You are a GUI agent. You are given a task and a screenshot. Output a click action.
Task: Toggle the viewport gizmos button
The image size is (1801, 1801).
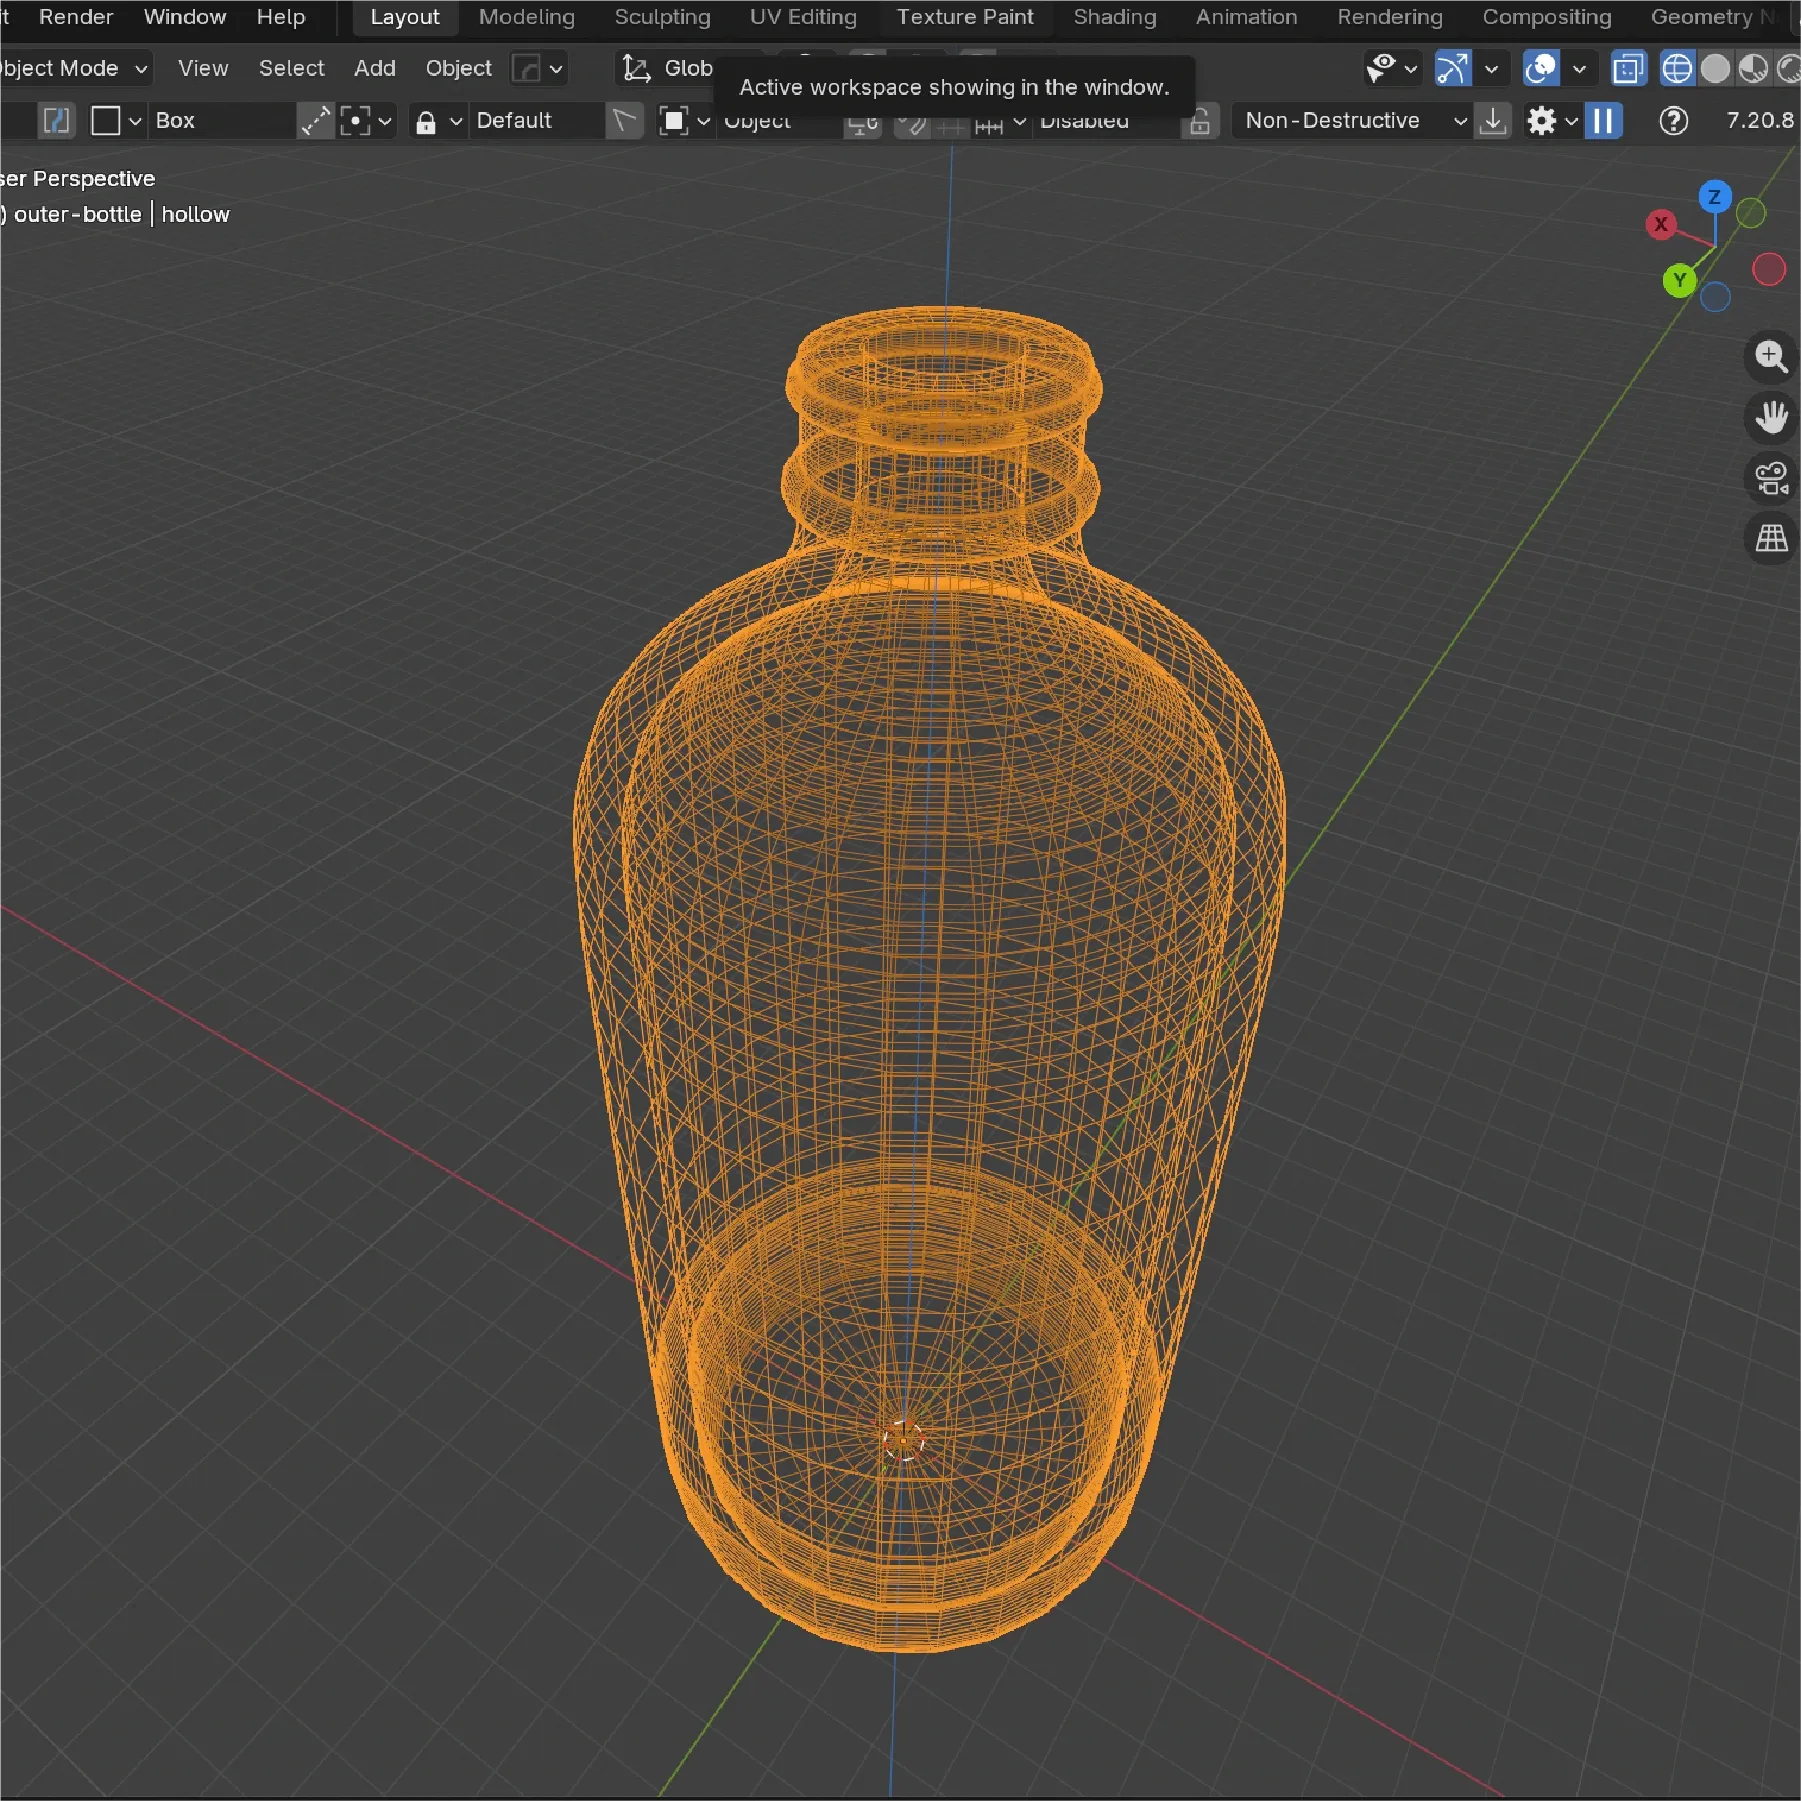point(1452,68)
